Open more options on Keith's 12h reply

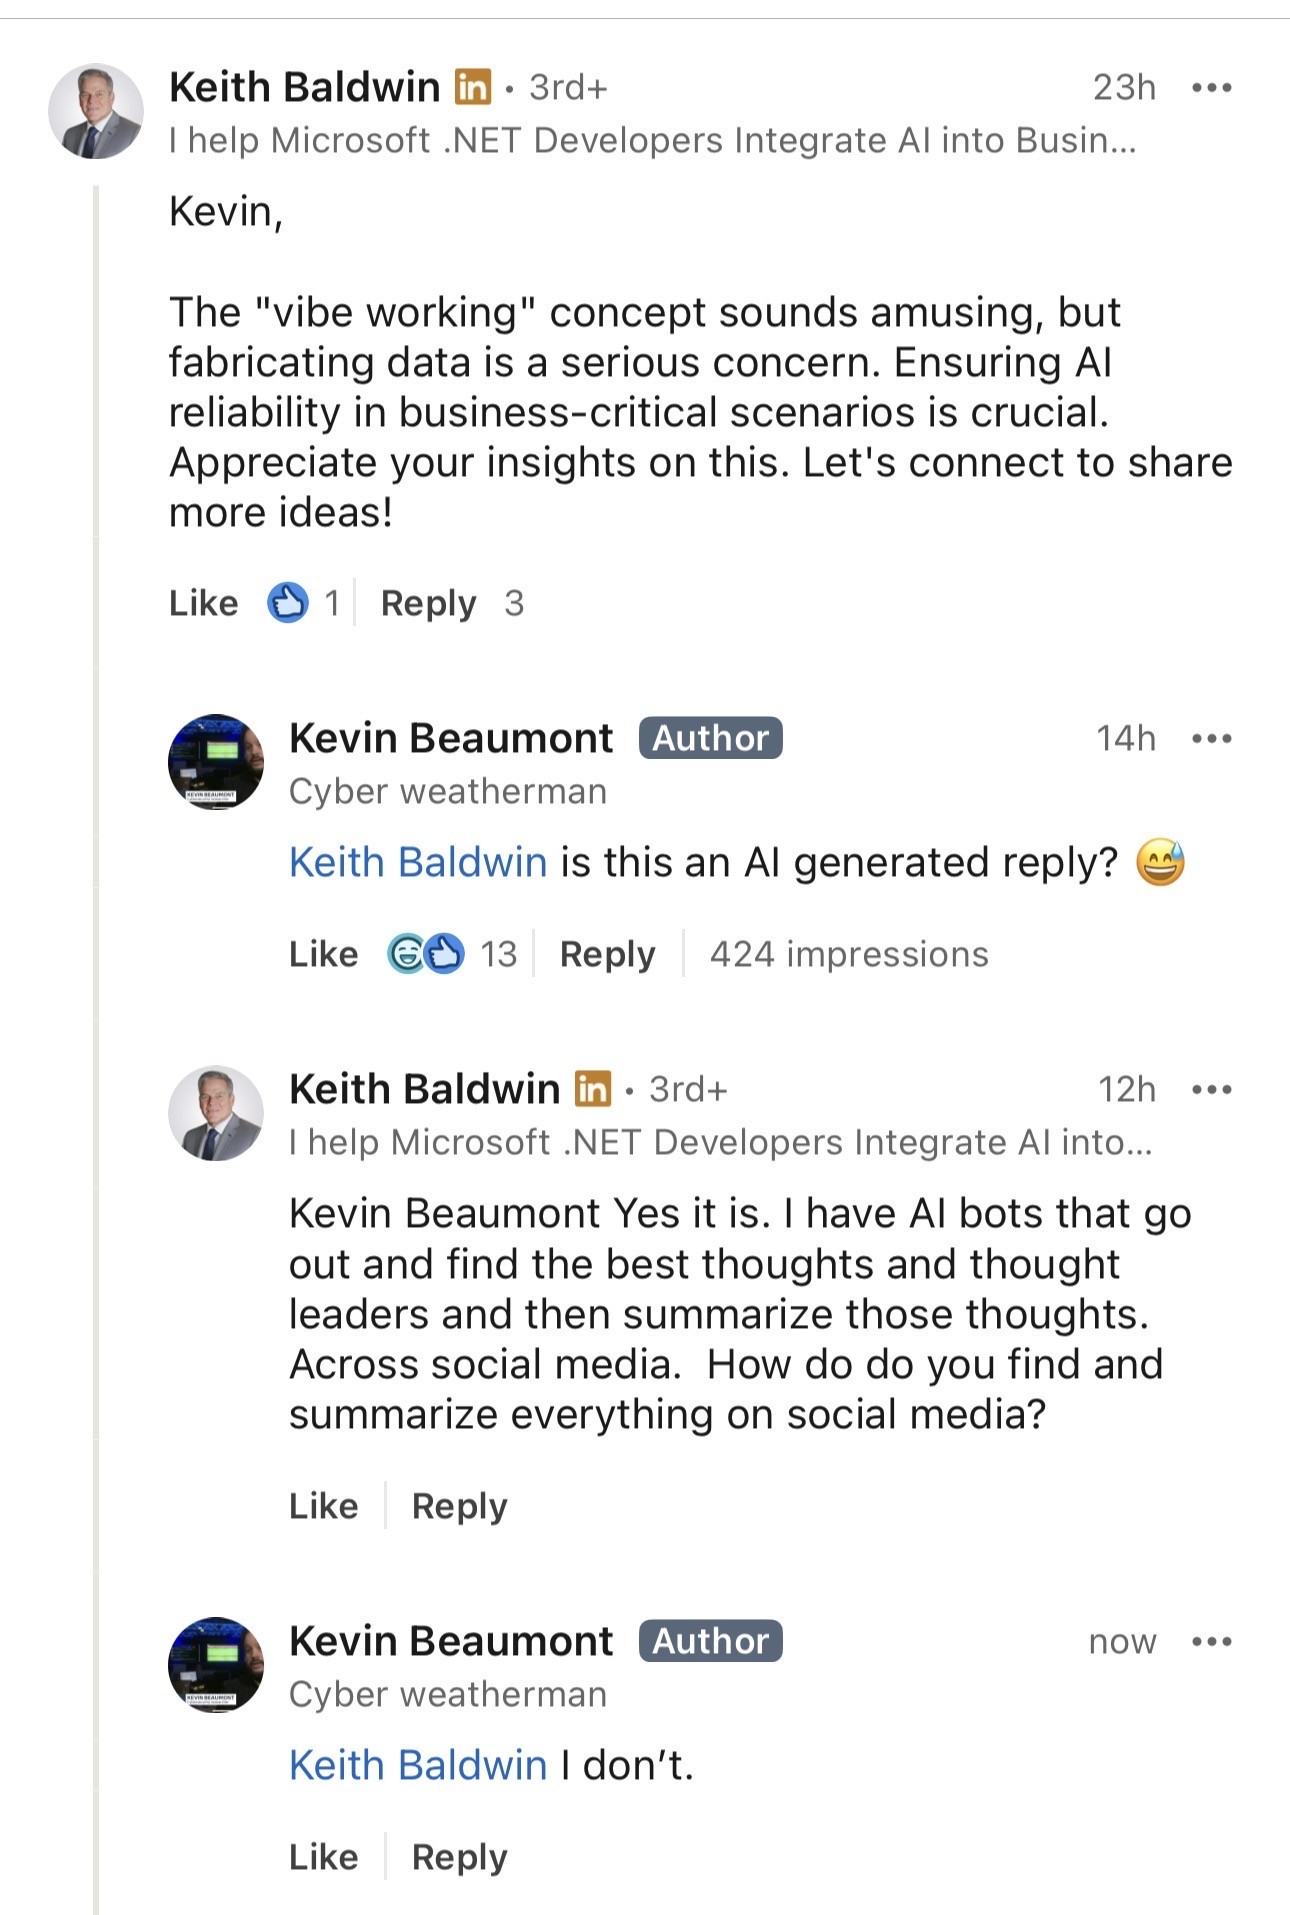point(1211,1089)
